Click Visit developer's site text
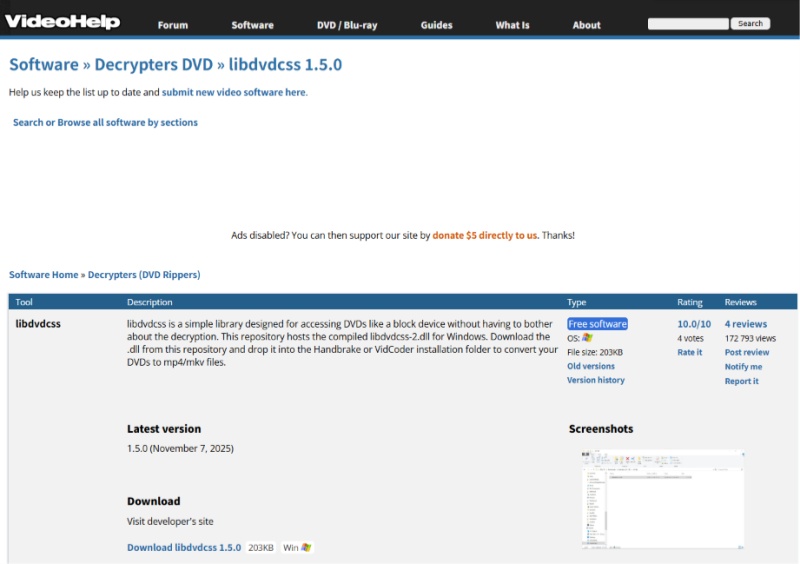The height and width of the screenshot is (564, 800). (x=170, y=521)
